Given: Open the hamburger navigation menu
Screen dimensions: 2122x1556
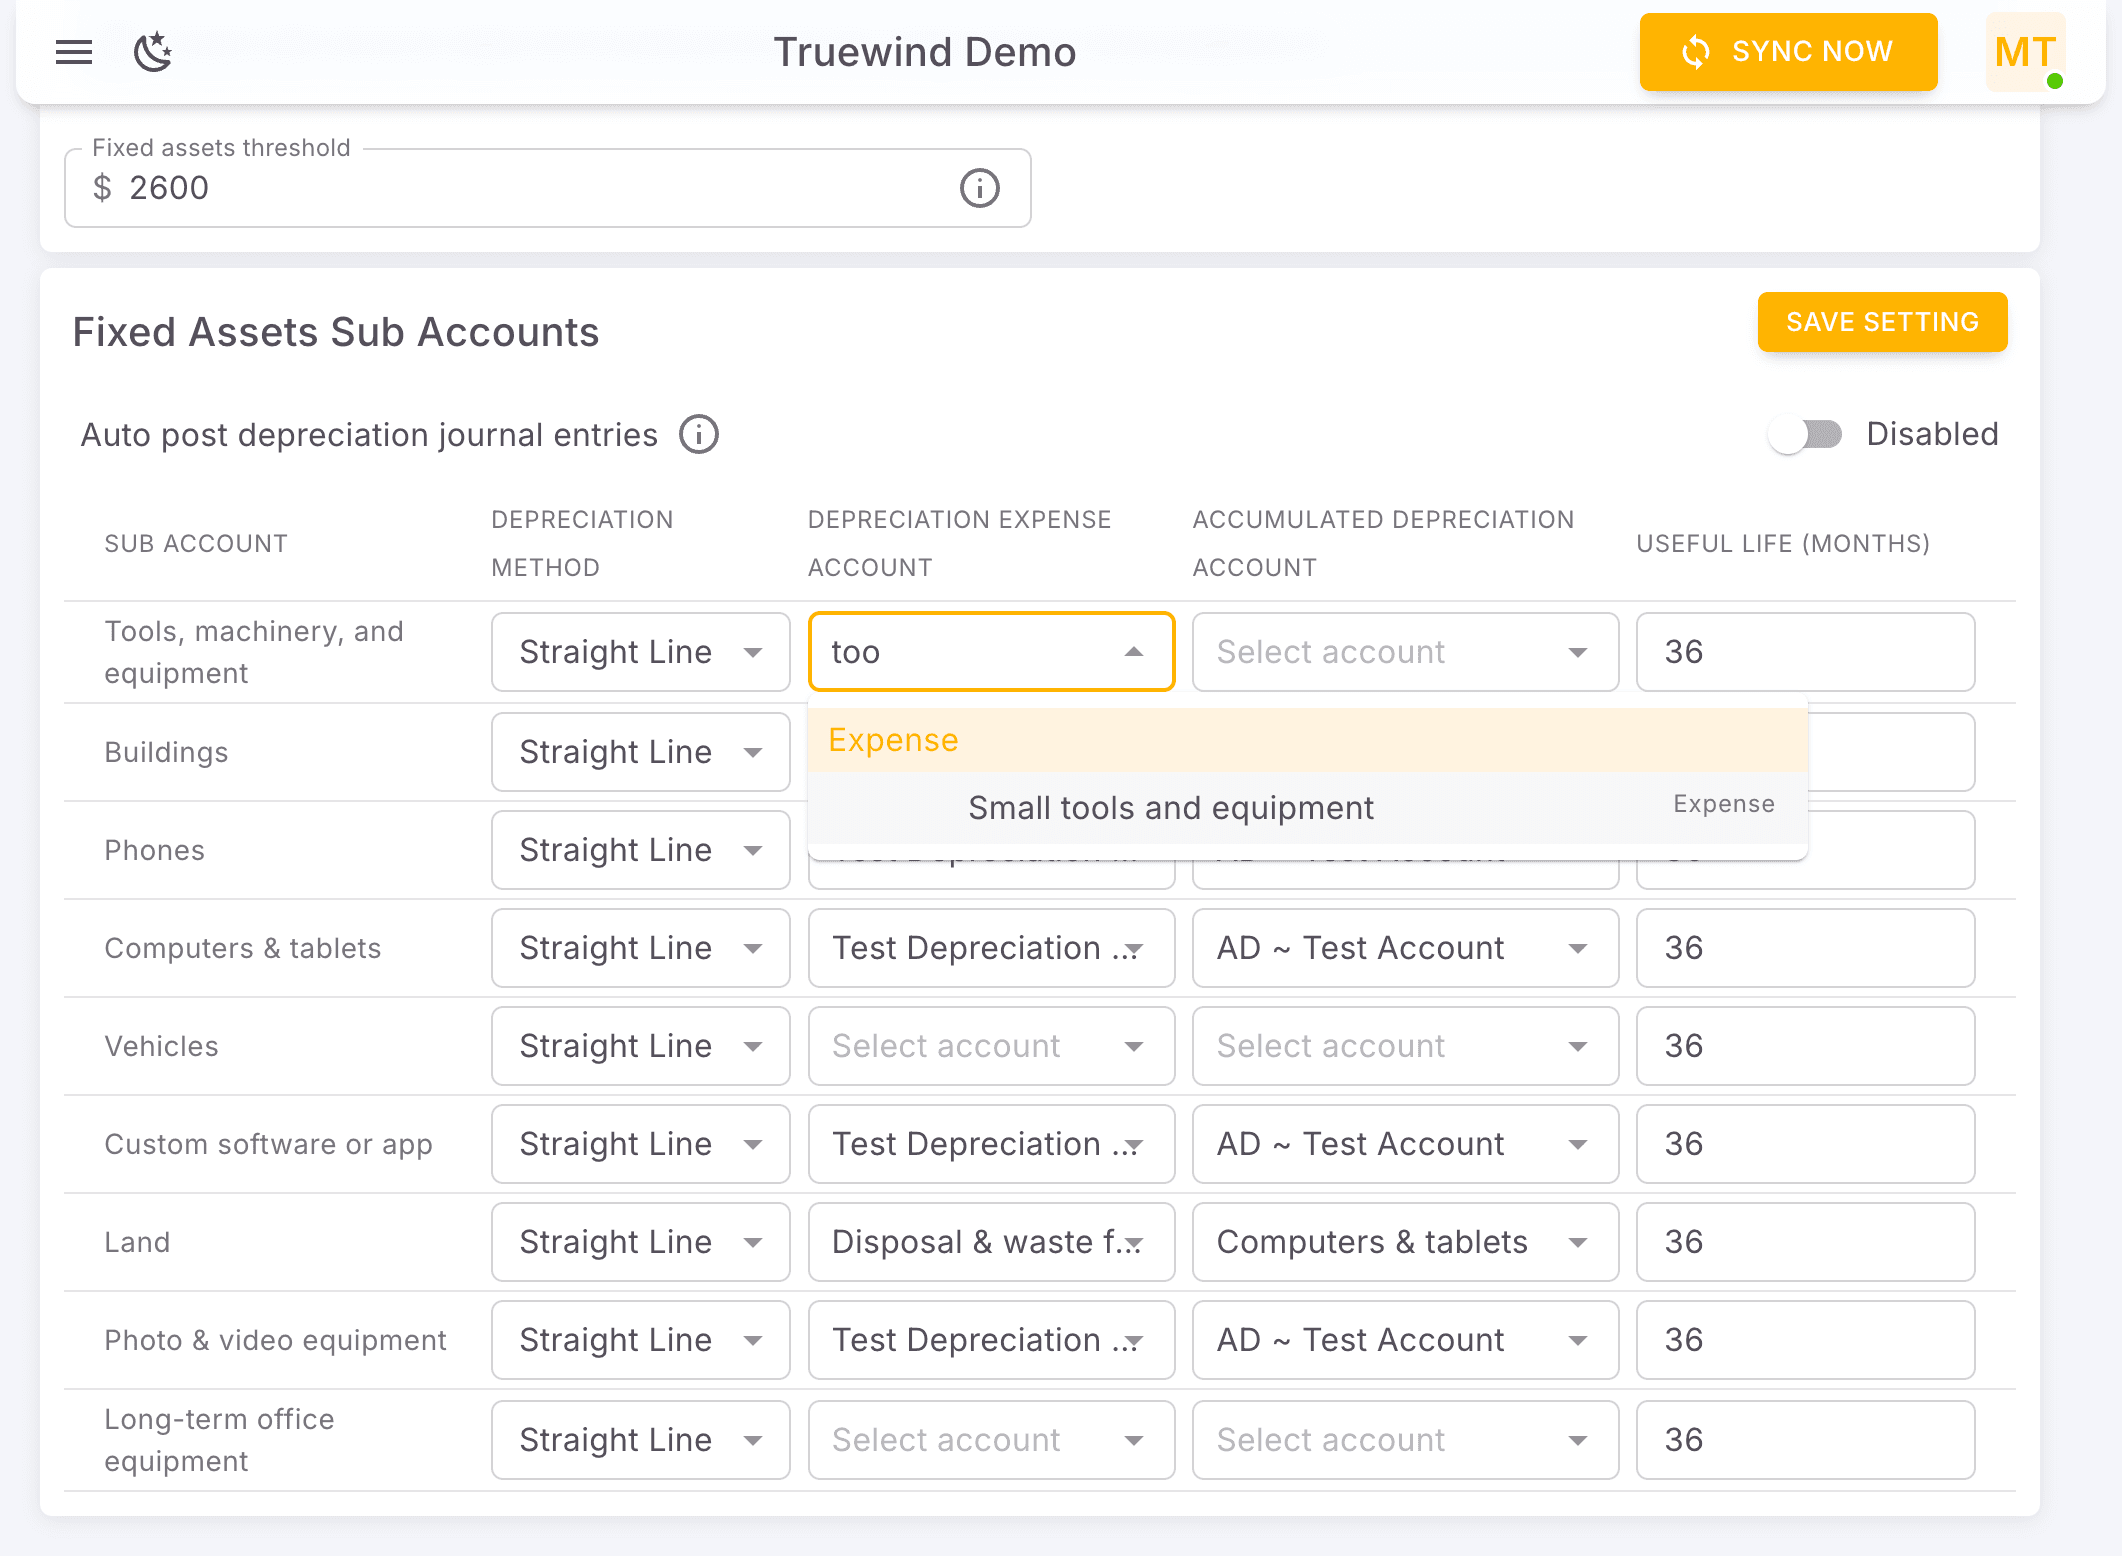Looking at the screenshot, I should (73, 52).
